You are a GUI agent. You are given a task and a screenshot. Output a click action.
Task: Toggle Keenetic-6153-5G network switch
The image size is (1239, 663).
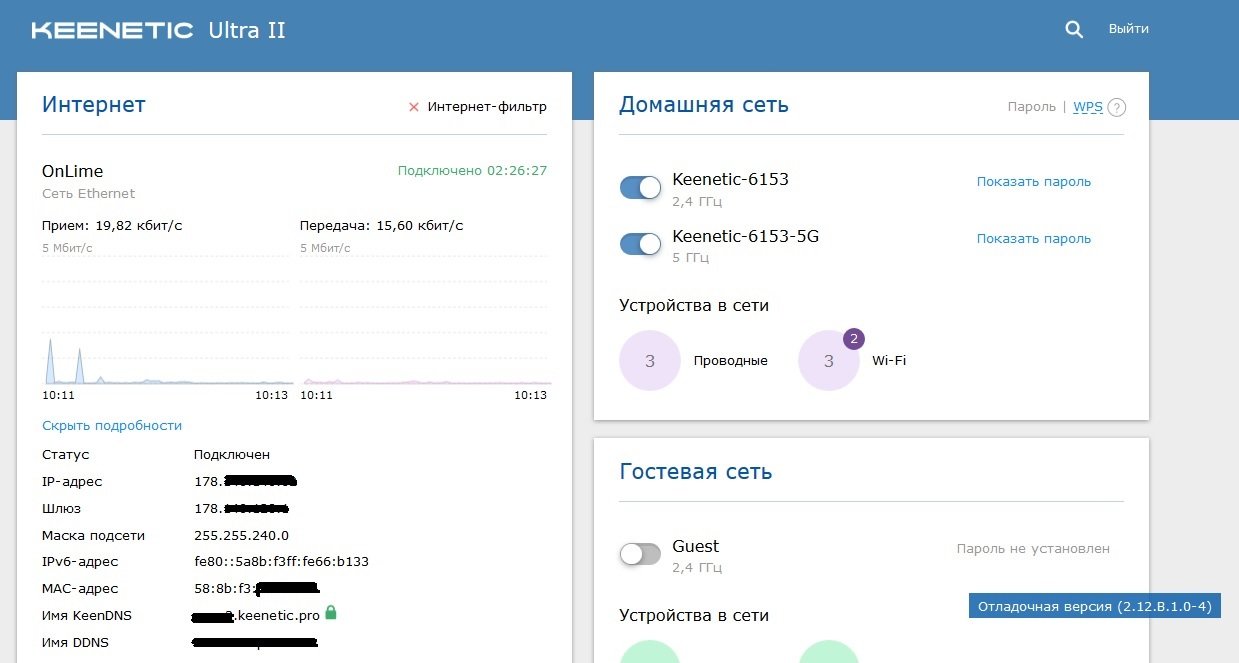point(640,243)
